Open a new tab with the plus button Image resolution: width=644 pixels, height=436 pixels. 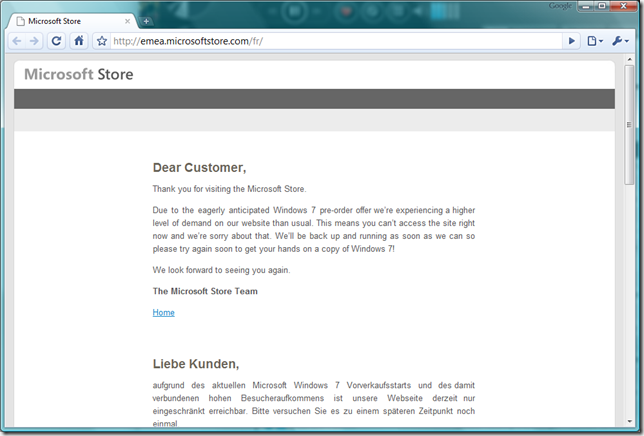pos(146,21)
